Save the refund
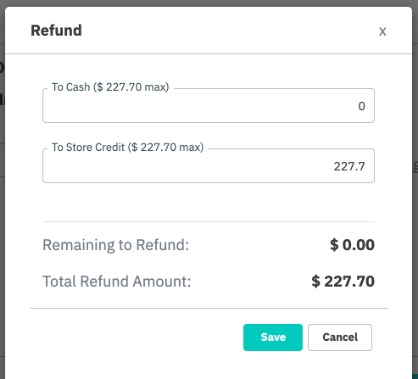418x379 pixels. [x=273, y=337]
